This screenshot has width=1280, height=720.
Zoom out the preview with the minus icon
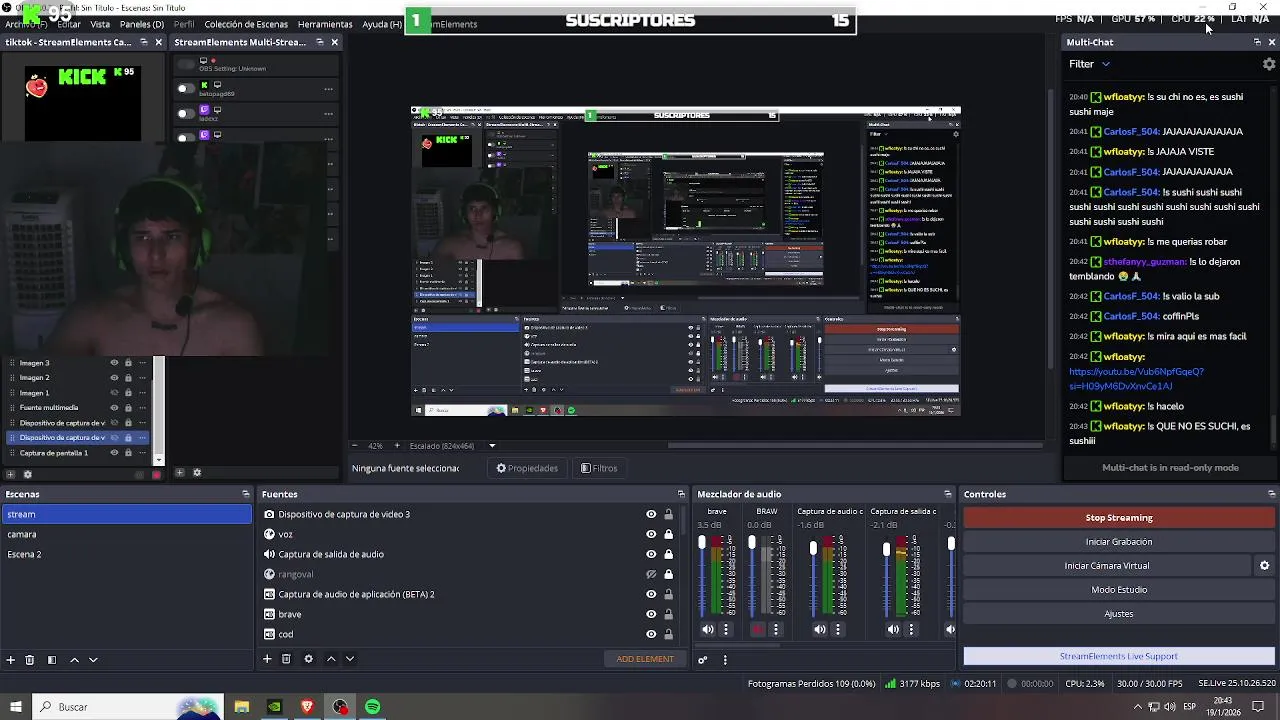pos(354,445)
